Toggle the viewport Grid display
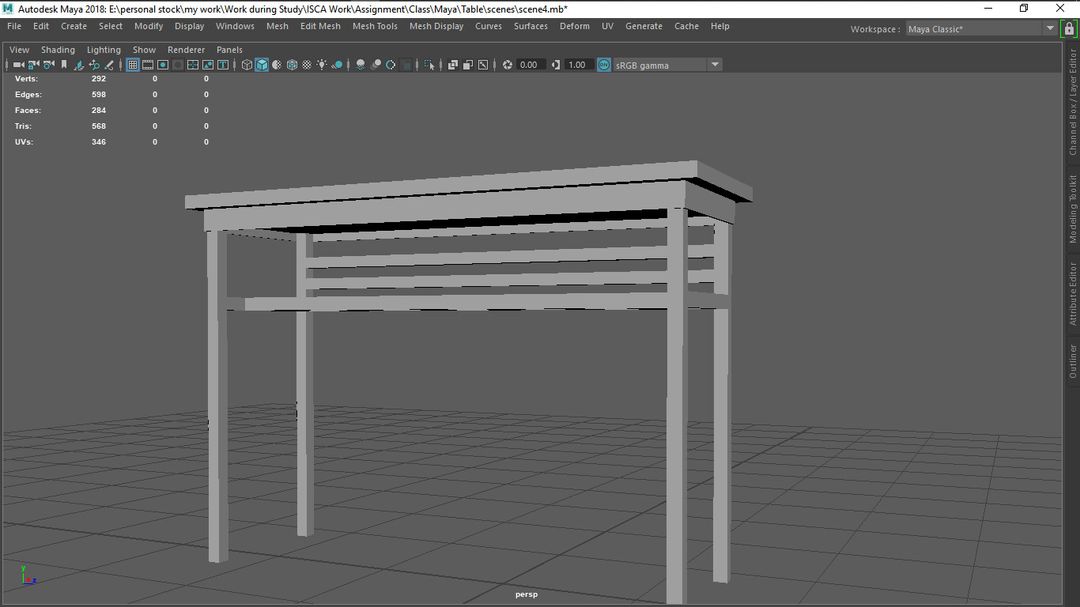The height and width of the screenshot is (607, 1080). click(x=133, y=65)
